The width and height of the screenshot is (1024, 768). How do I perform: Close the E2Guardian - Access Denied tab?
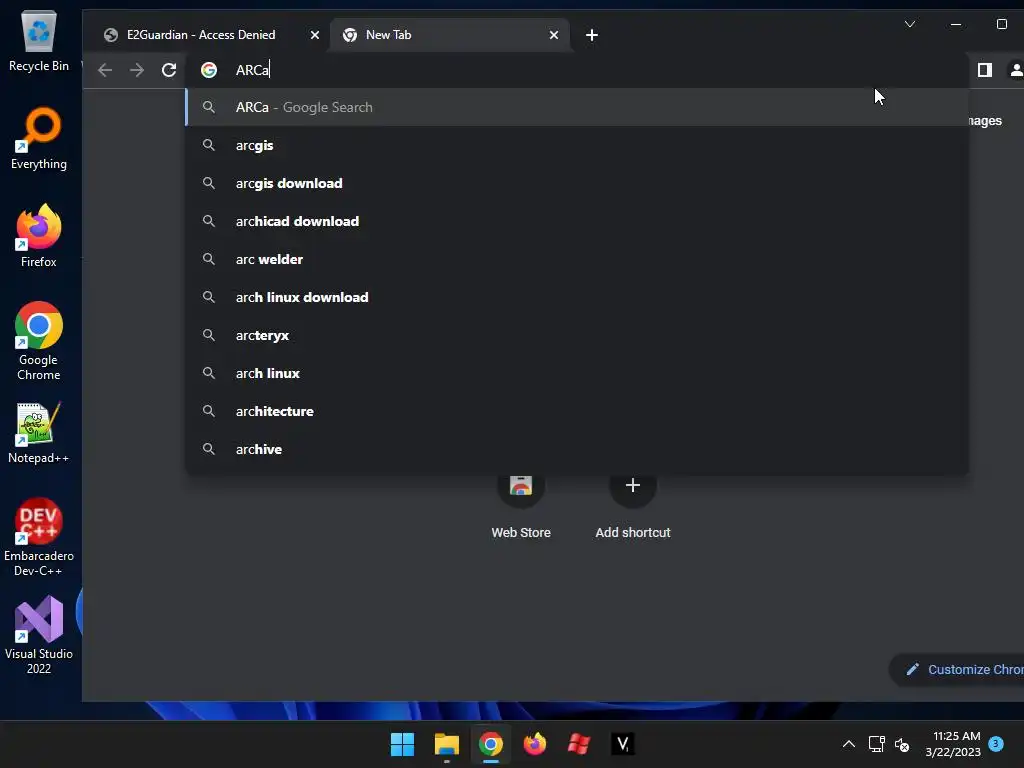(x=315, y=35)
